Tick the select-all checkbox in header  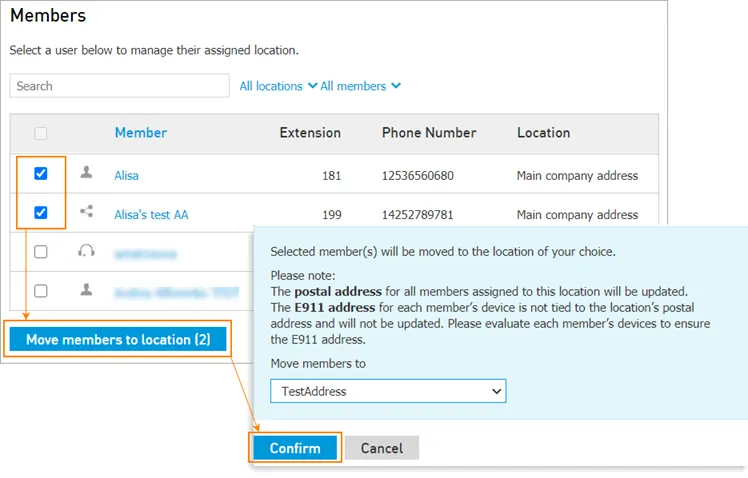pos(41,133)
